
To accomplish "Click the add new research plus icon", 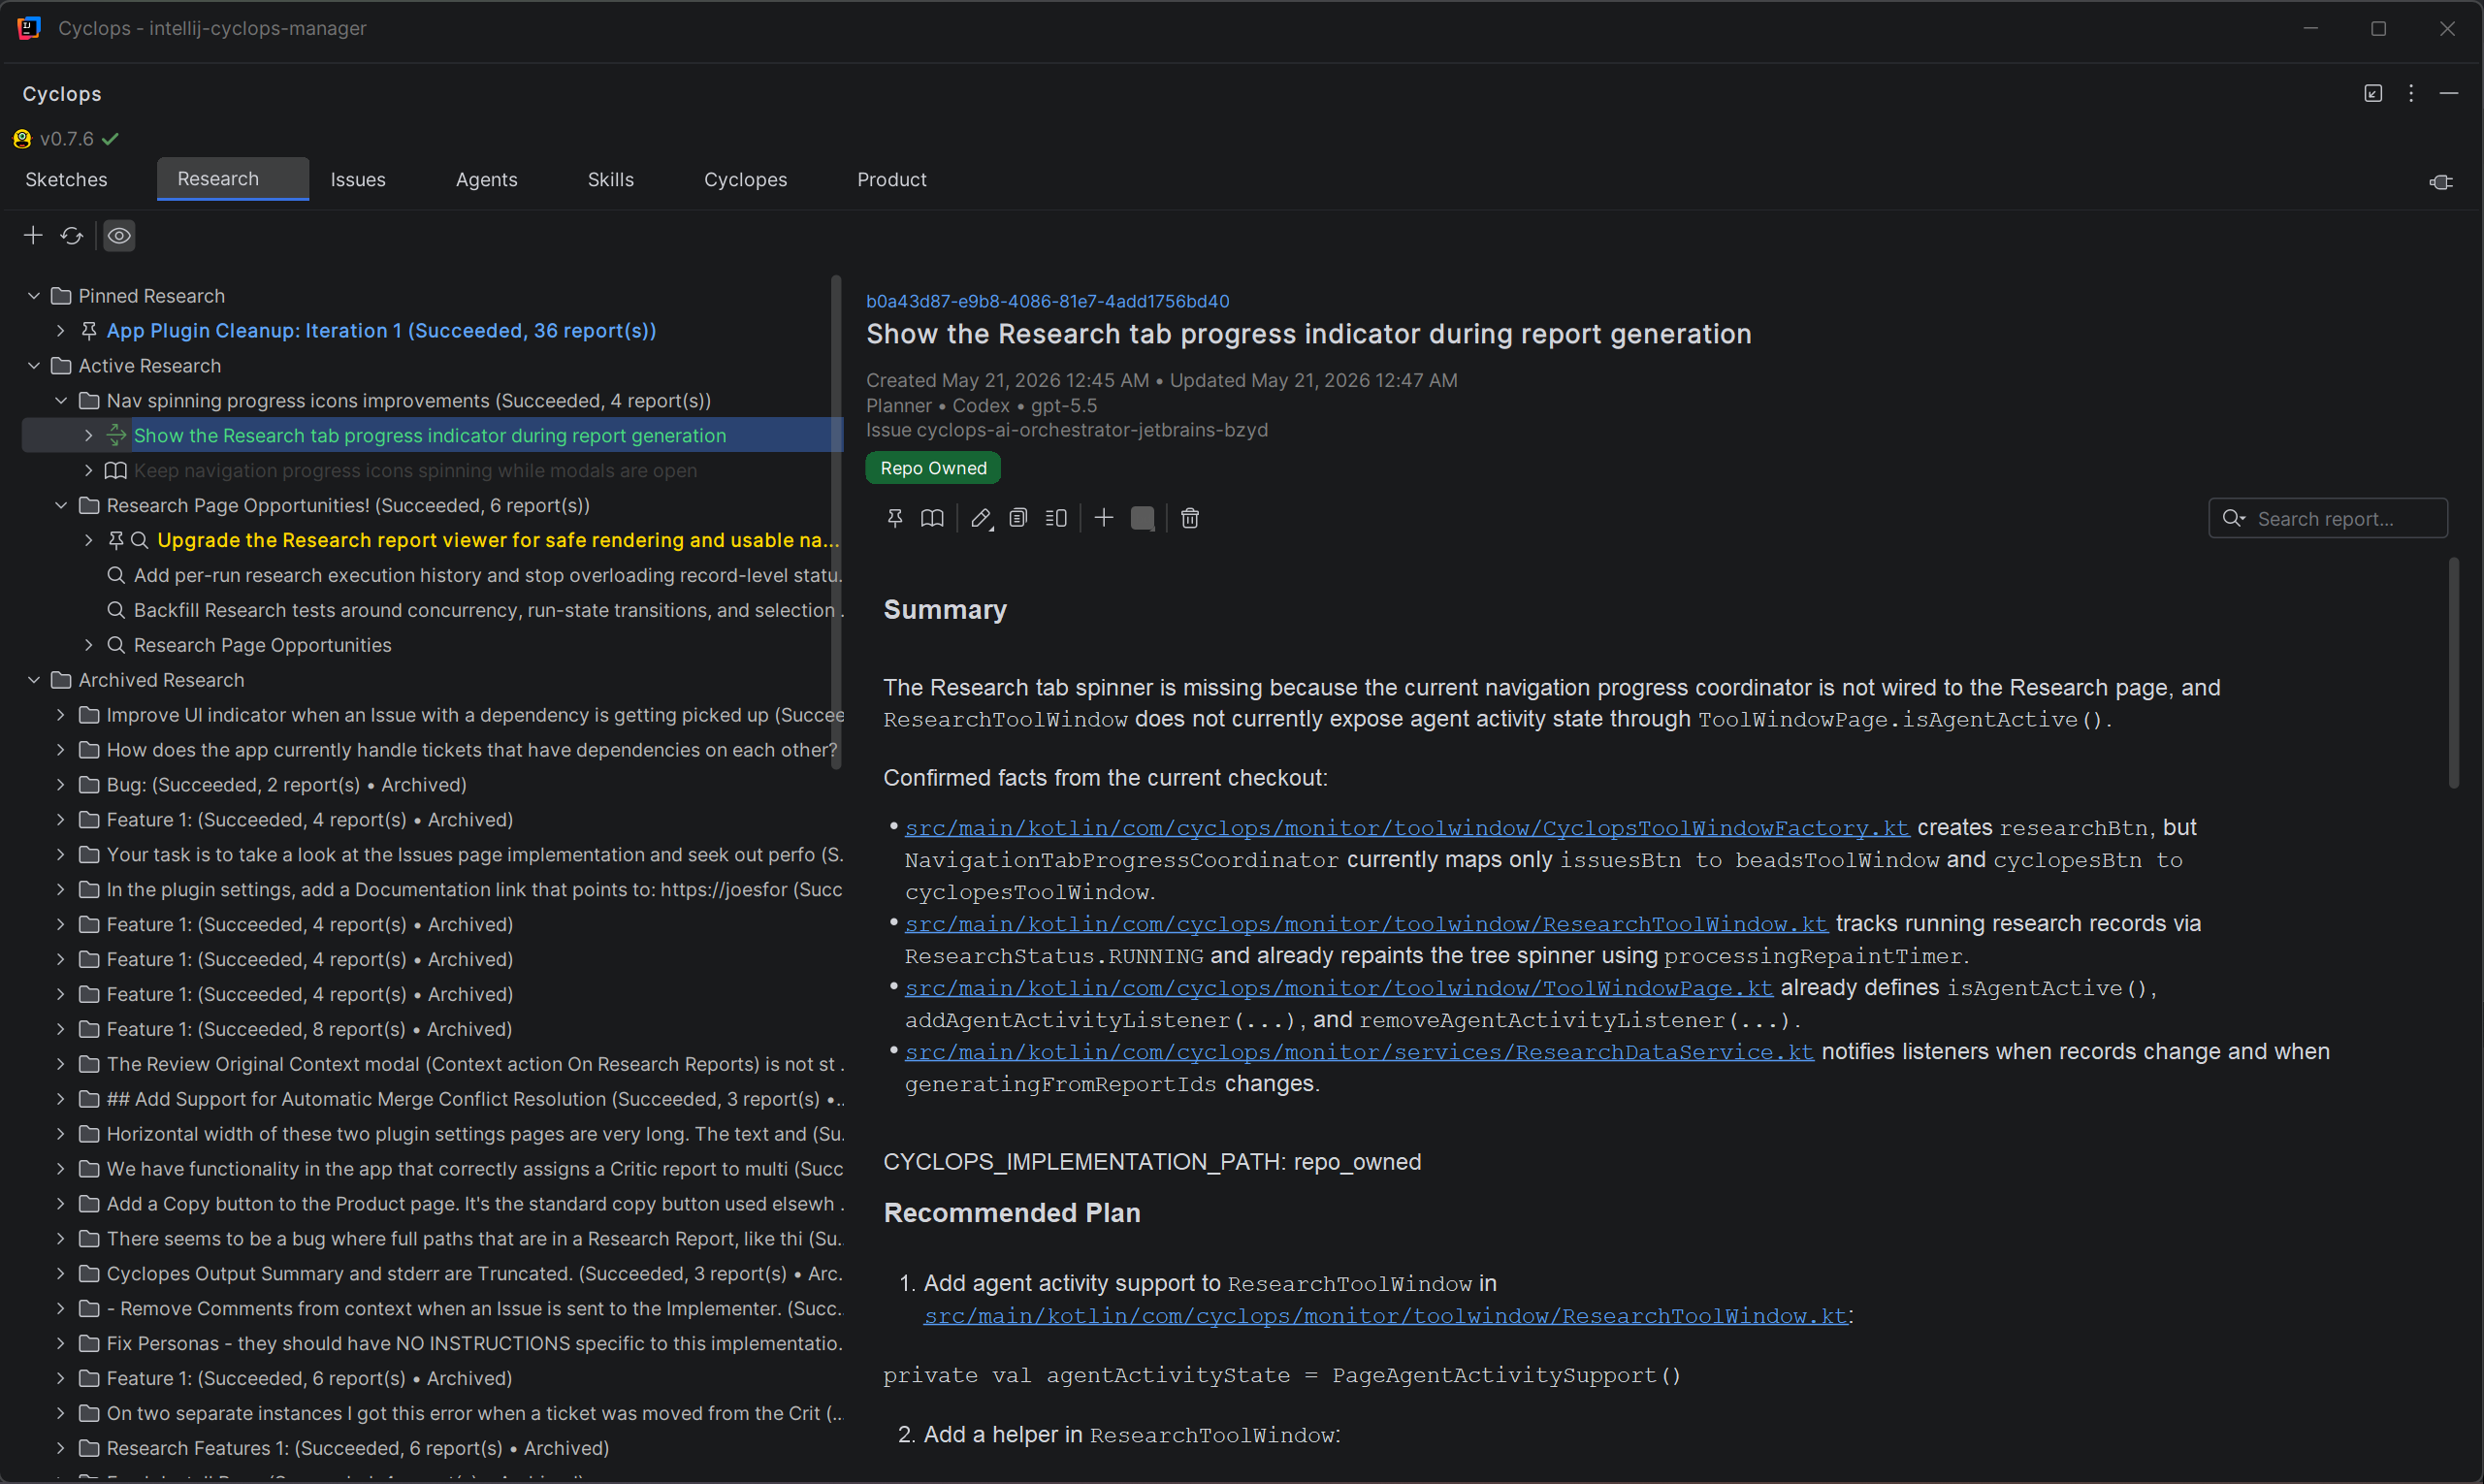I will (x=33, y=235).
